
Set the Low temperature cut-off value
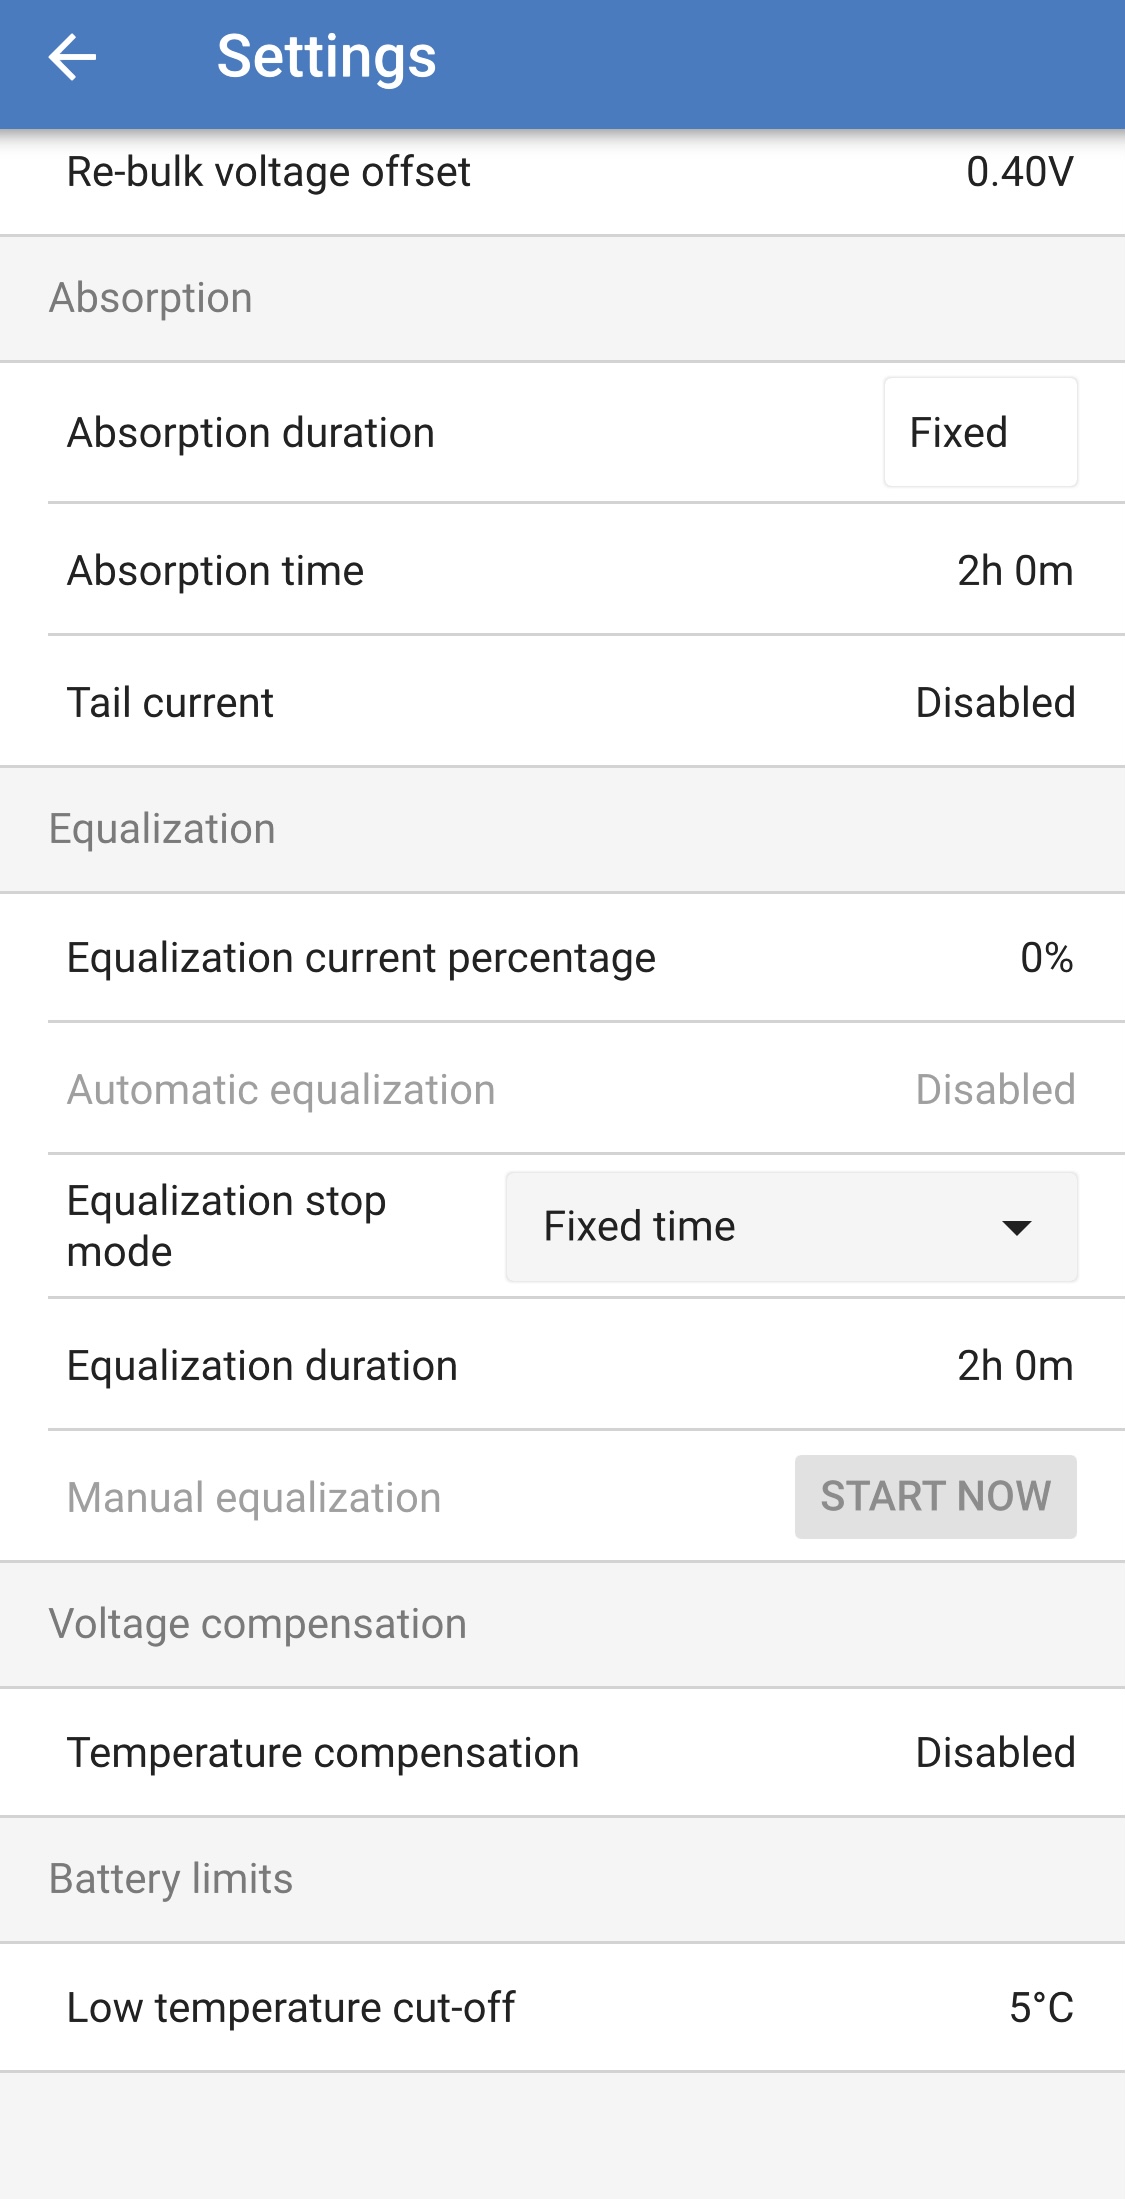[1040, 2008]
